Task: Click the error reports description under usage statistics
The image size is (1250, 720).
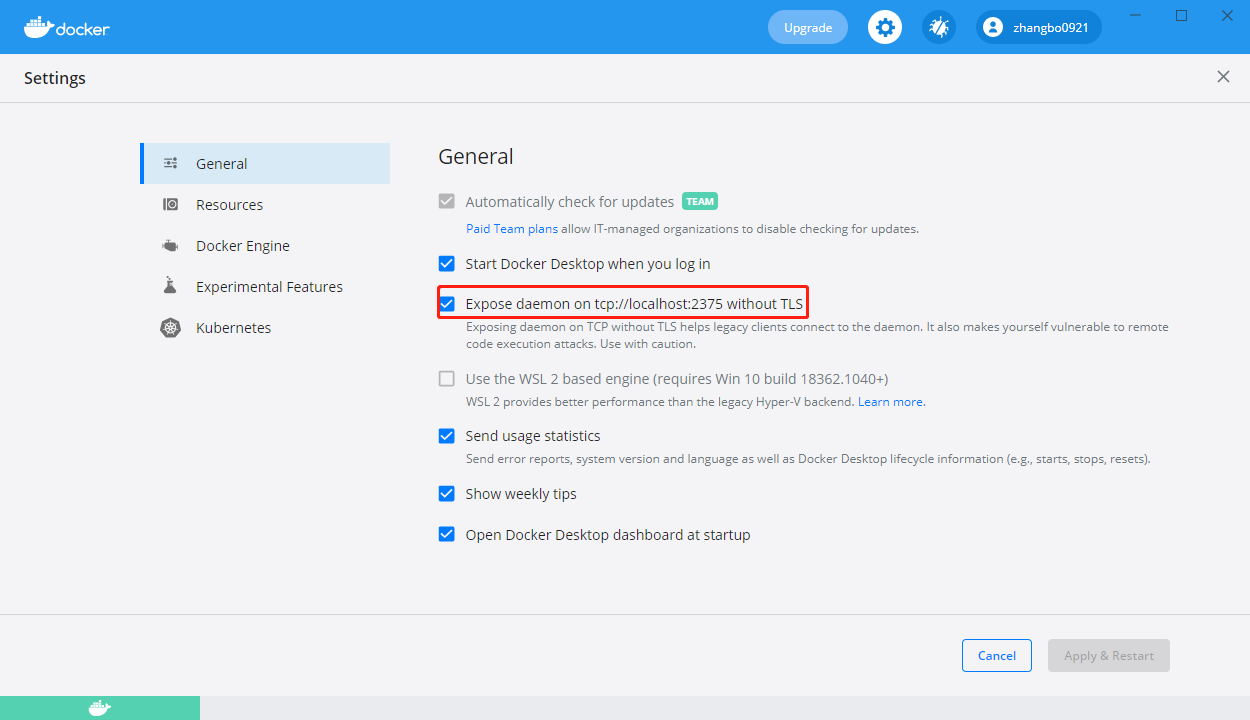Action: 808,459
